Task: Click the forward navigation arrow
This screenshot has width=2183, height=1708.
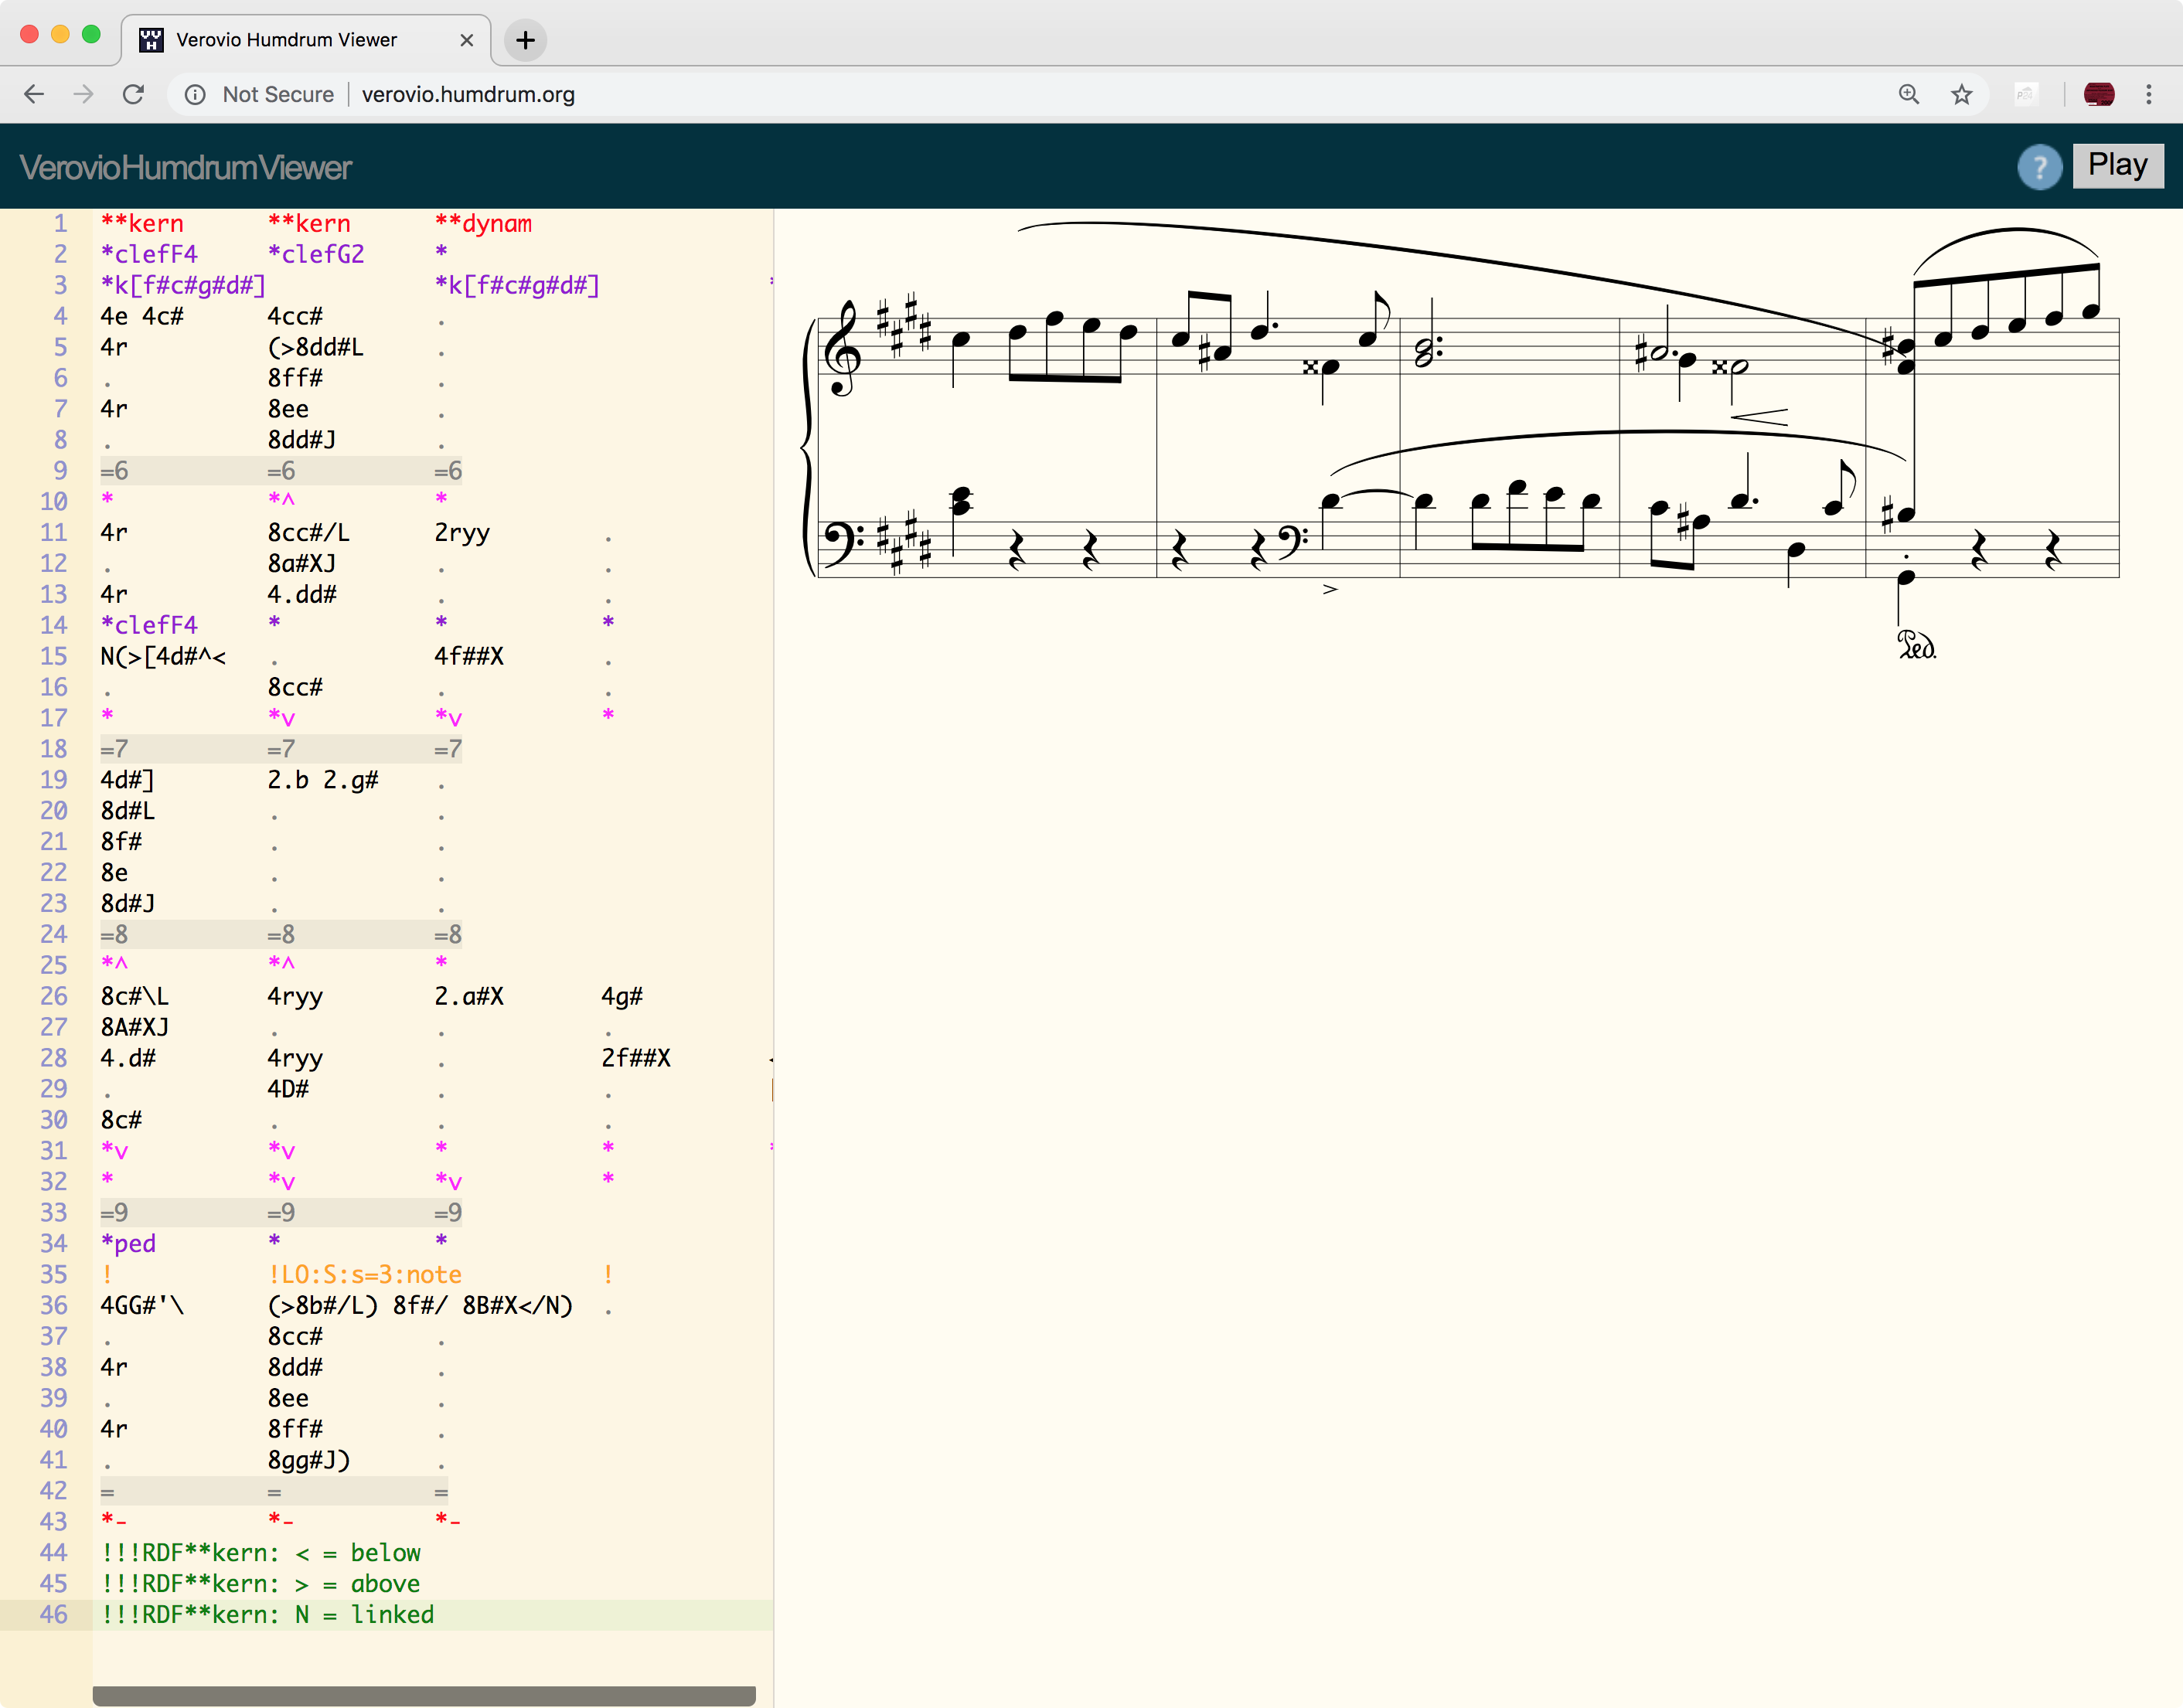Action: click(83, 94)
